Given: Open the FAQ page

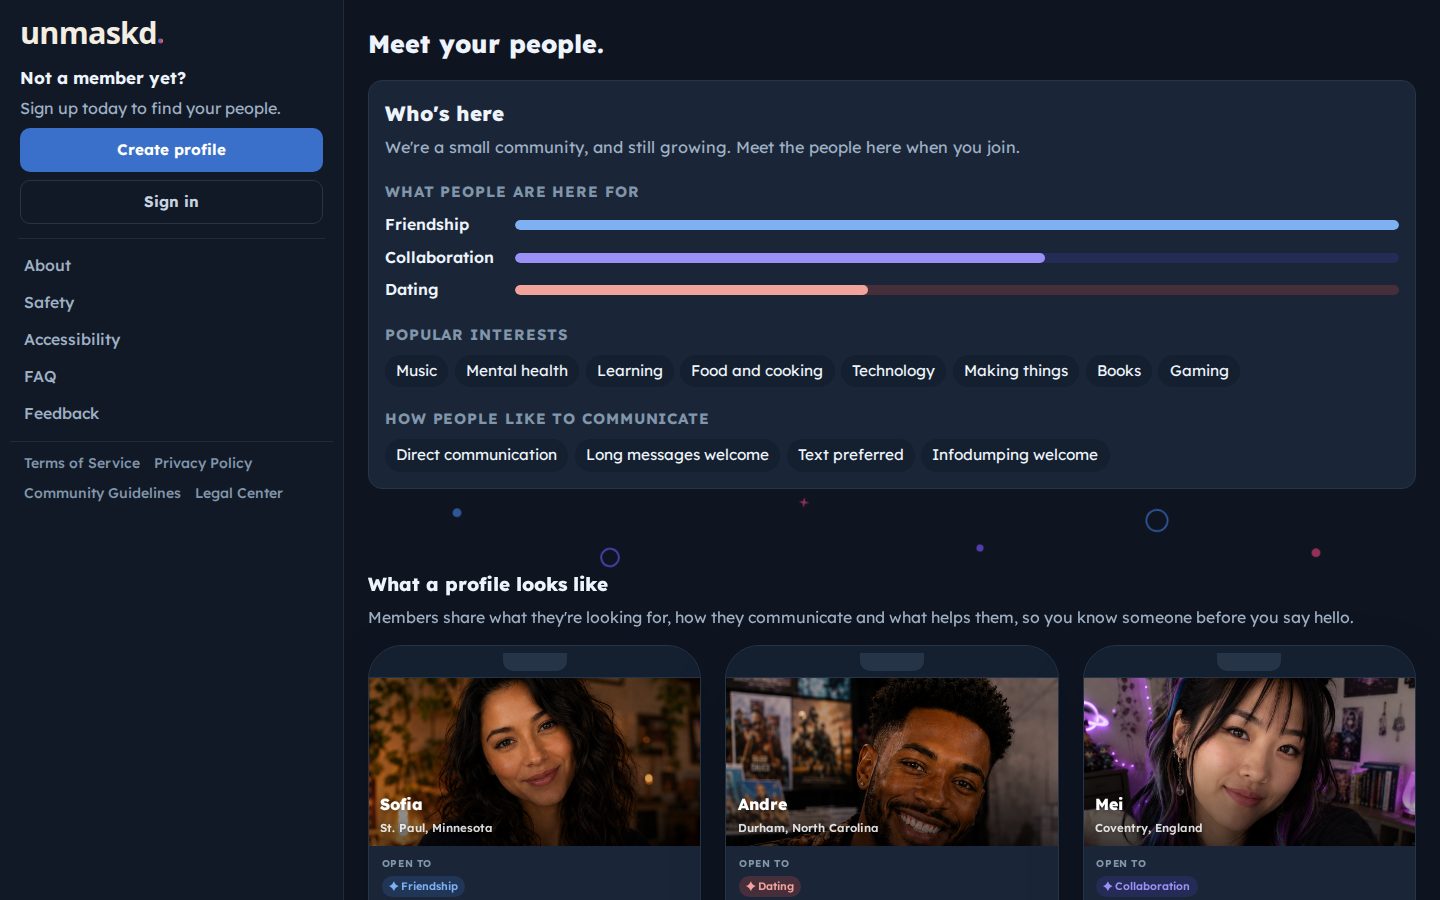Looking at the screenshot, I should coord(40,377).
